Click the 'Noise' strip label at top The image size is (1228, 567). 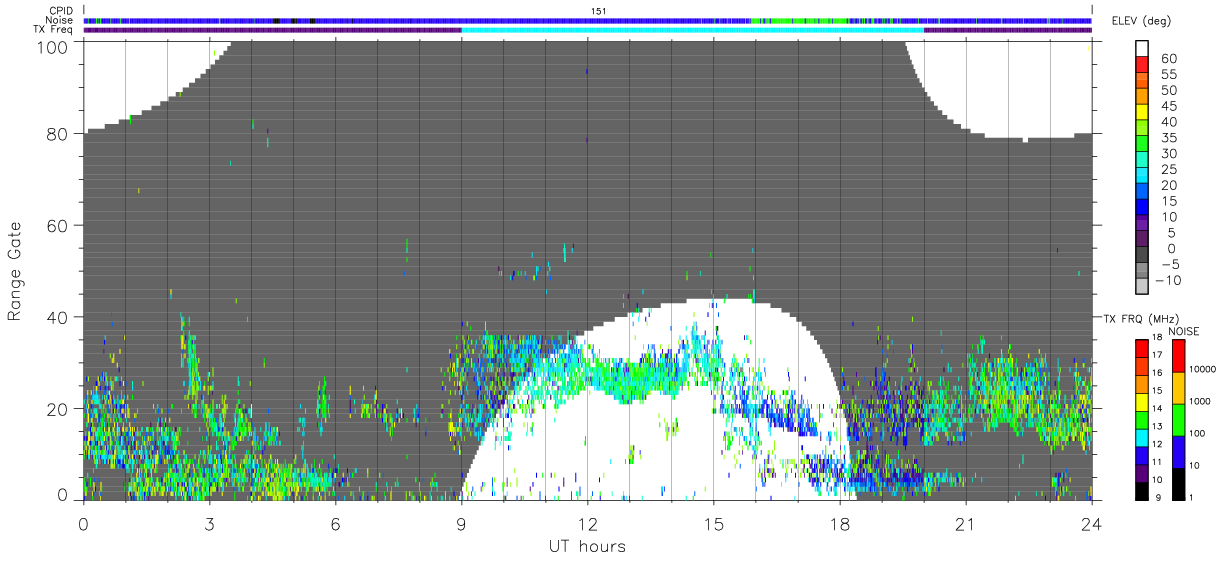(x=59, y=20)
